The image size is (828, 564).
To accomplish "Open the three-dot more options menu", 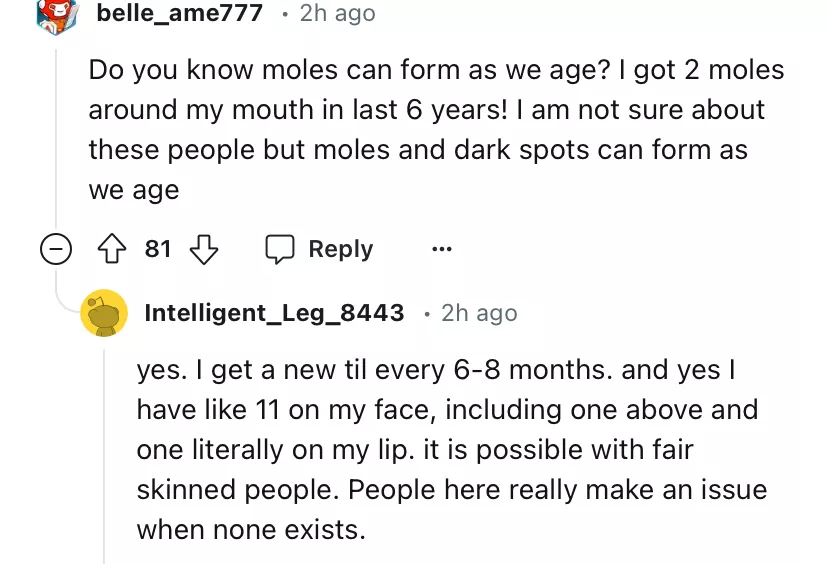I will pyautogui.click(x=441, y=249).
